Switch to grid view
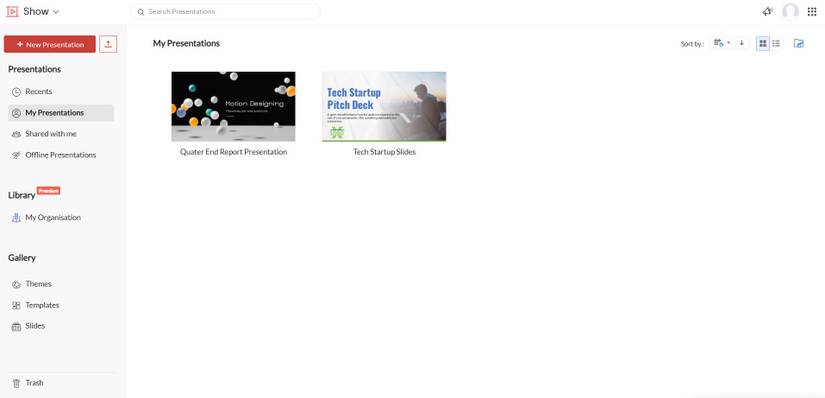The height and width of the screenshot is (398, 825). (763, 44)
